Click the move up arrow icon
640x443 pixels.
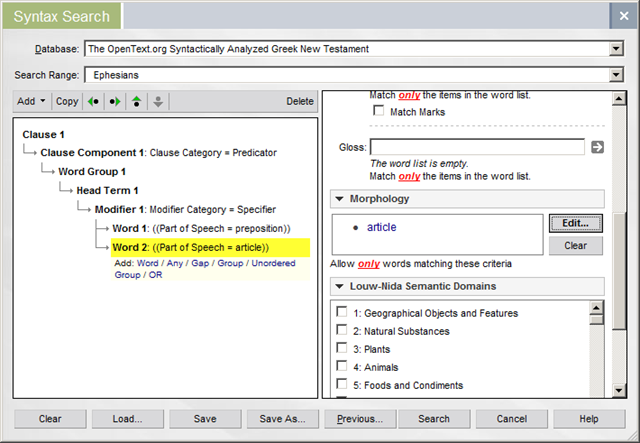137,101
